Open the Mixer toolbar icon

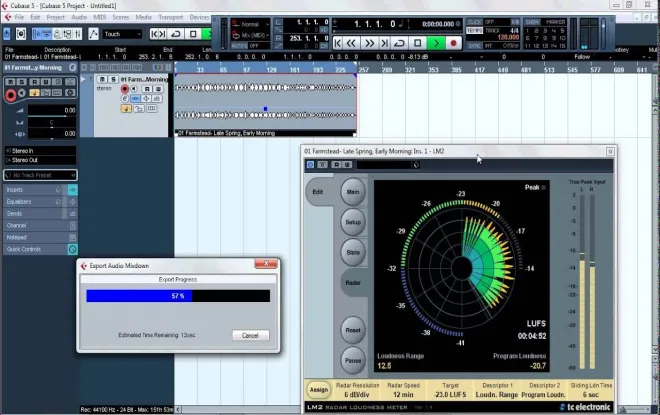[x=78, y=34]
